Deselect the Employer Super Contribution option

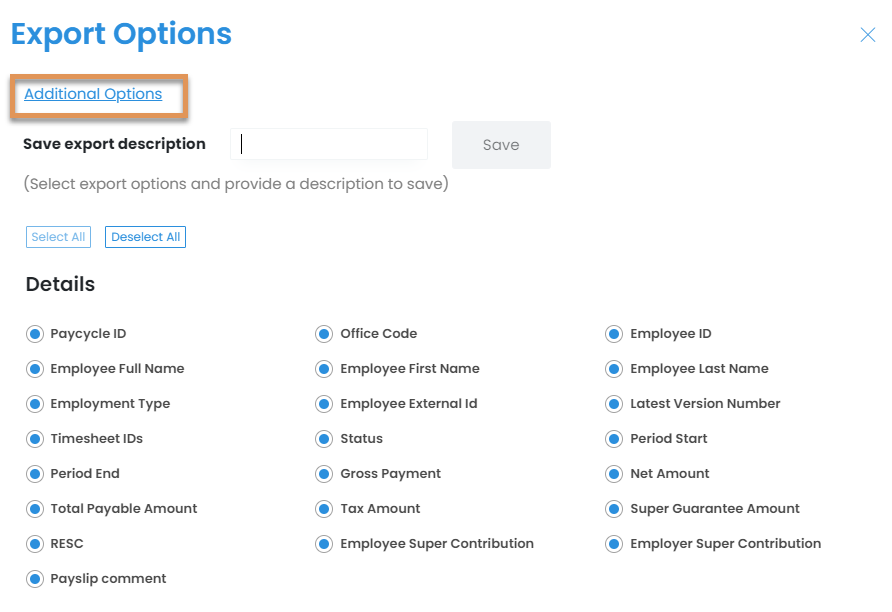(614, 544)
